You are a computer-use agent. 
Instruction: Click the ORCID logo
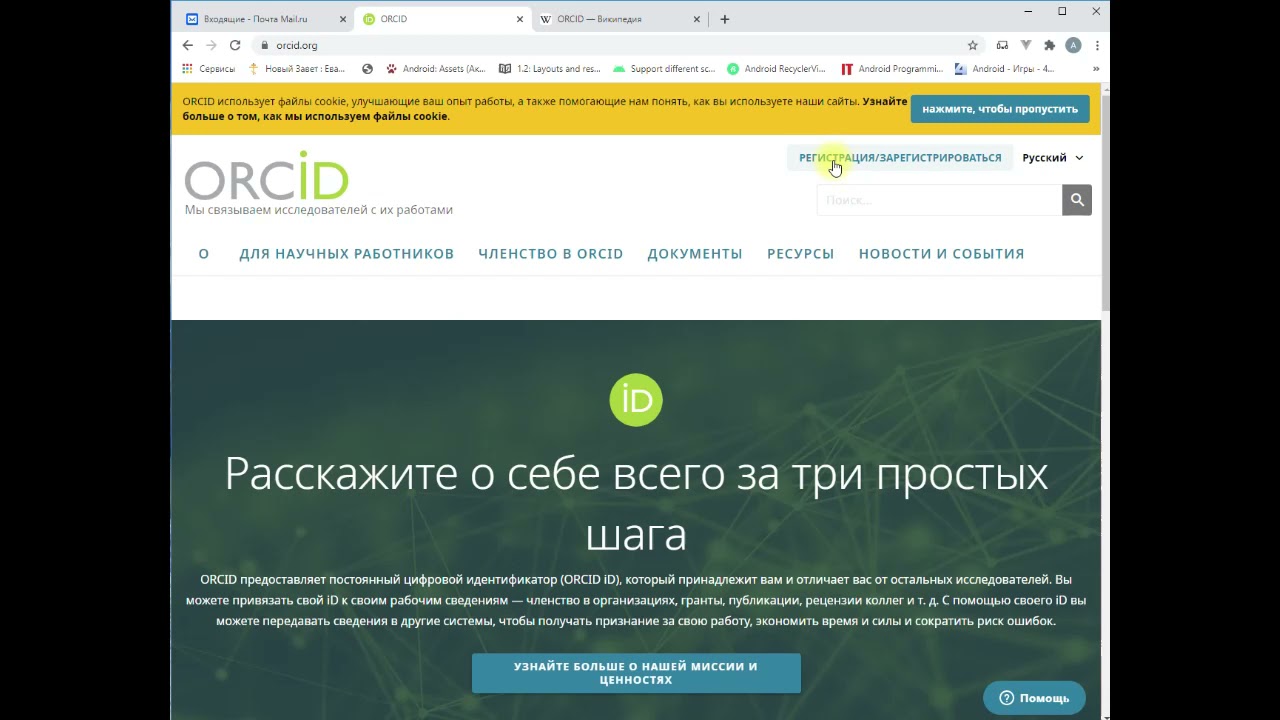pyautogui.click(x=267, y=176)
